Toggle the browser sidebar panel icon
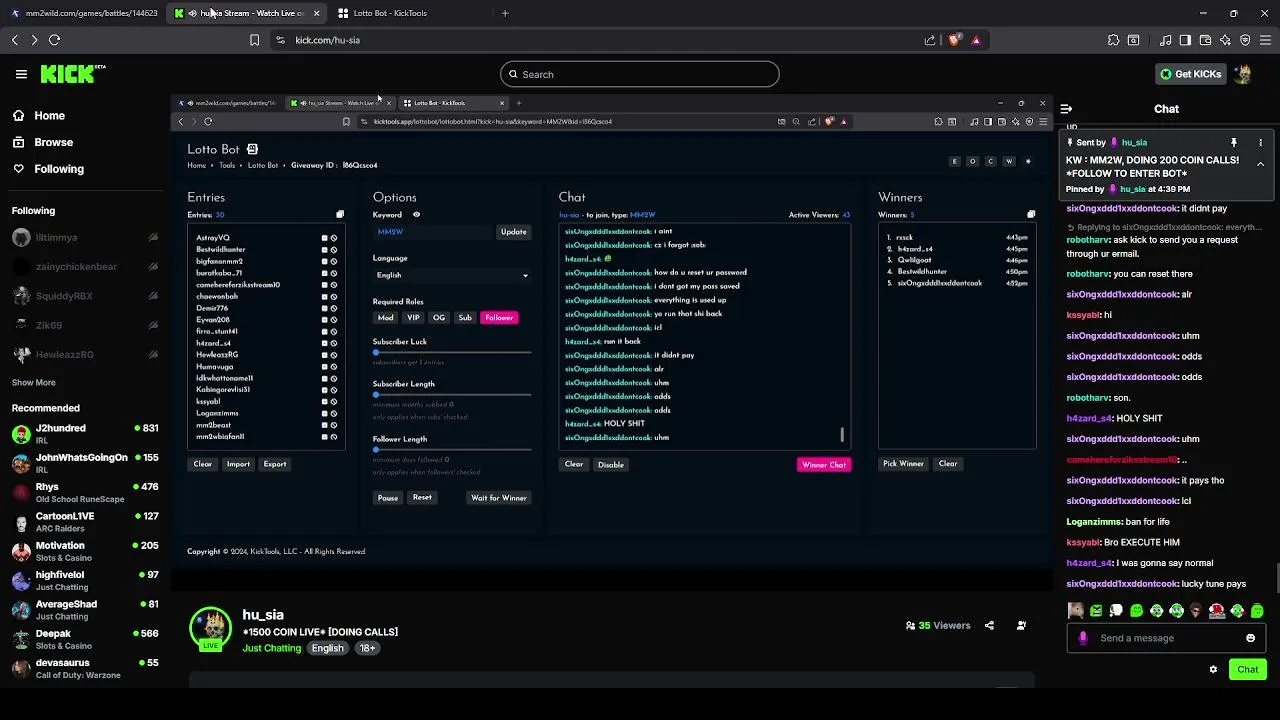The width and height of the screenshot is (1280, 720). tap(1185, 40)
